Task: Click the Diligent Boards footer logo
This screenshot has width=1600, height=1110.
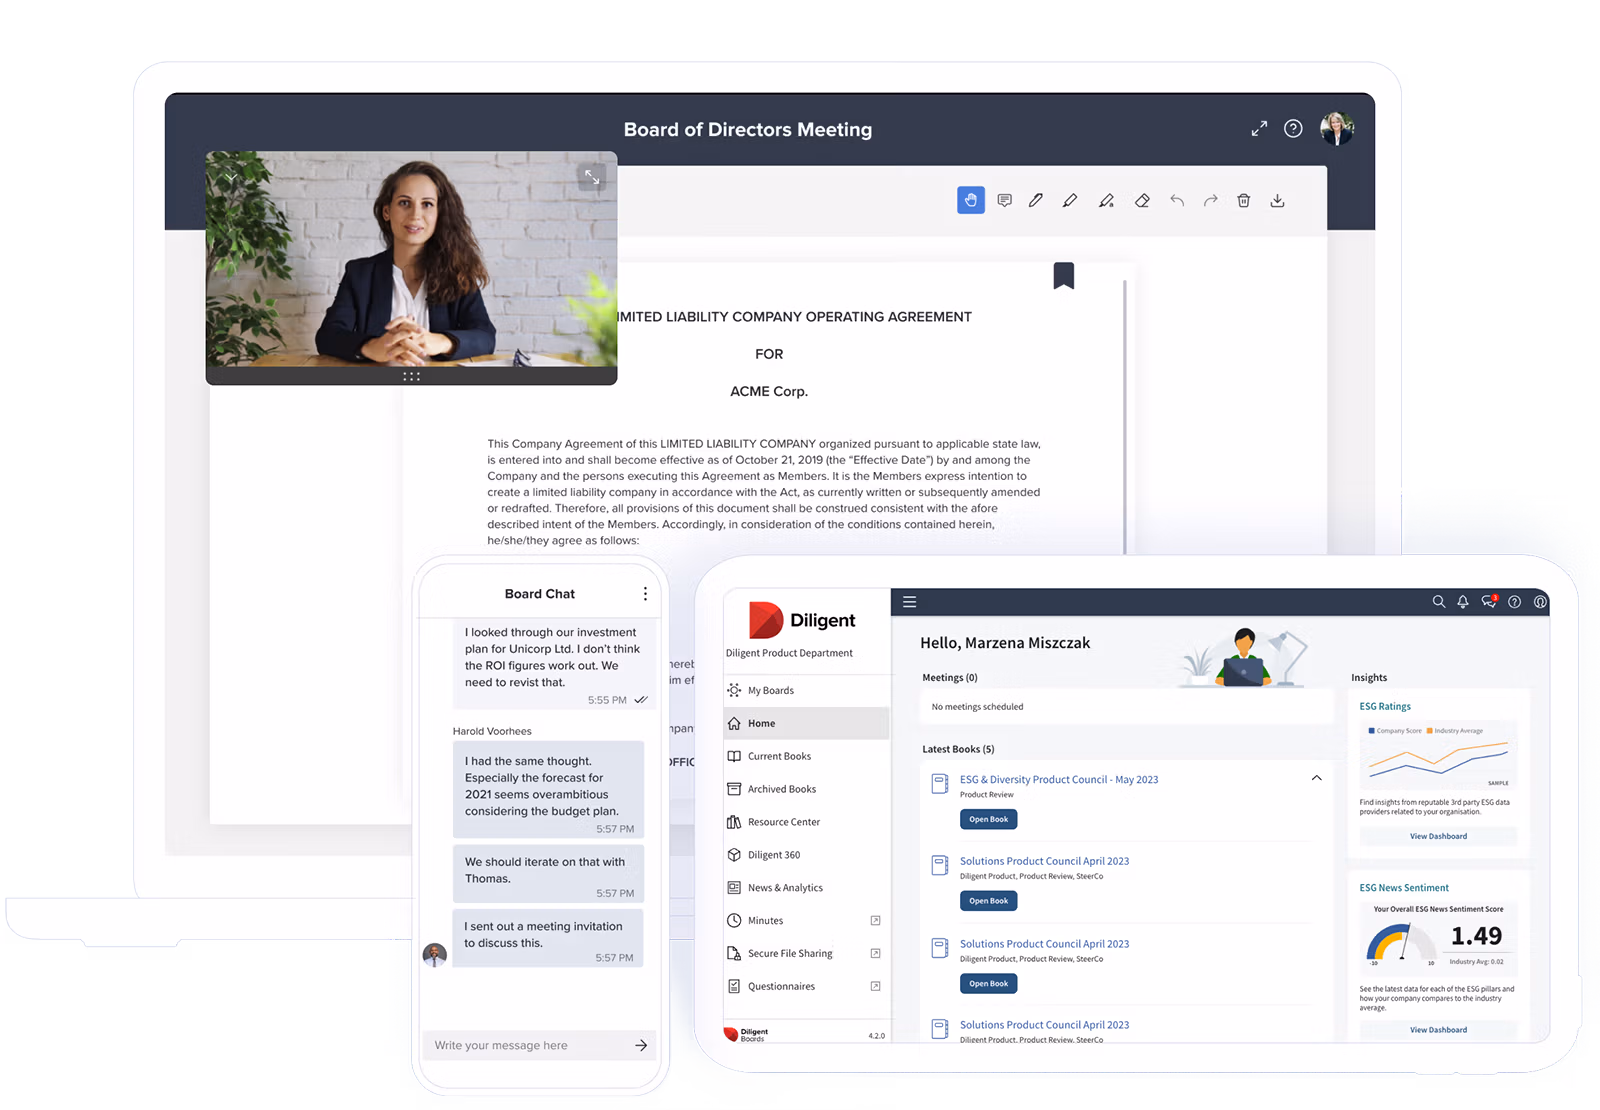Action: tap(747, 1034)
